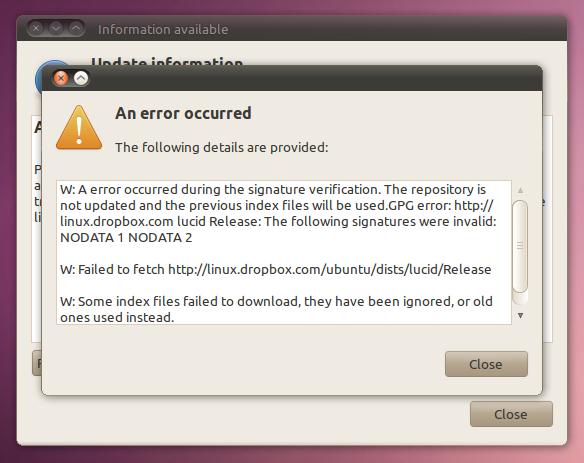Screen dimensions: 584x463
Task: Click the dimmed X on Information available window
Action: (x=36, y=28)
